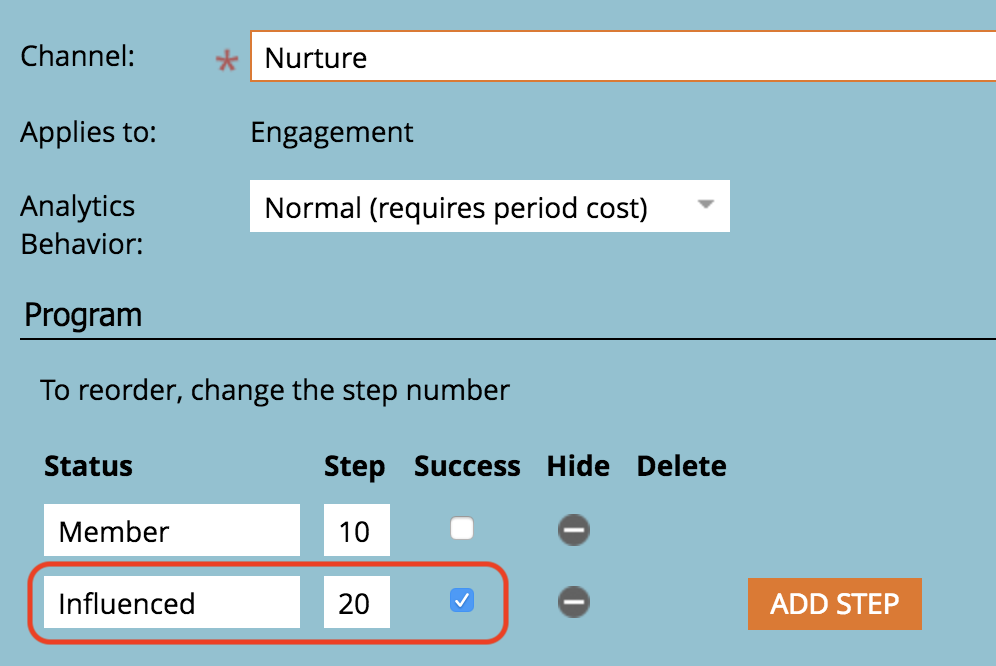
Task: Click the Program section heading
Action: [83, 316]
